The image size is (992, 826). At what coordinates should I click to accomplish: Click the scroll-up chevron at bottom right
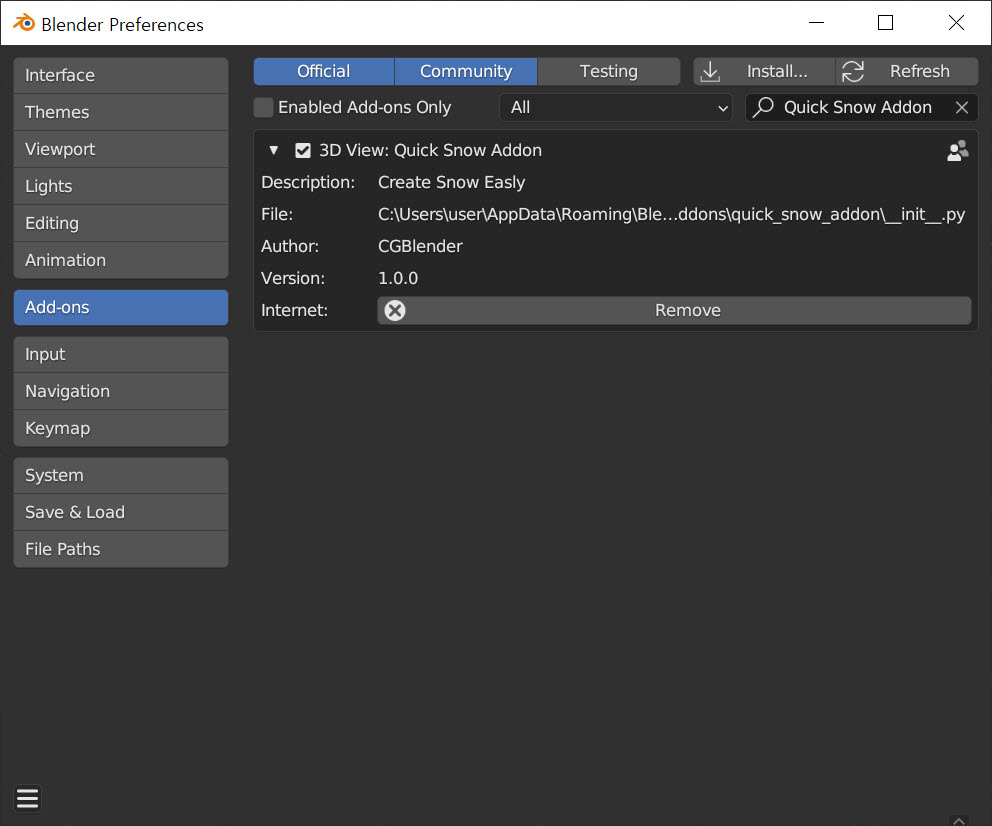pos(959,820)
